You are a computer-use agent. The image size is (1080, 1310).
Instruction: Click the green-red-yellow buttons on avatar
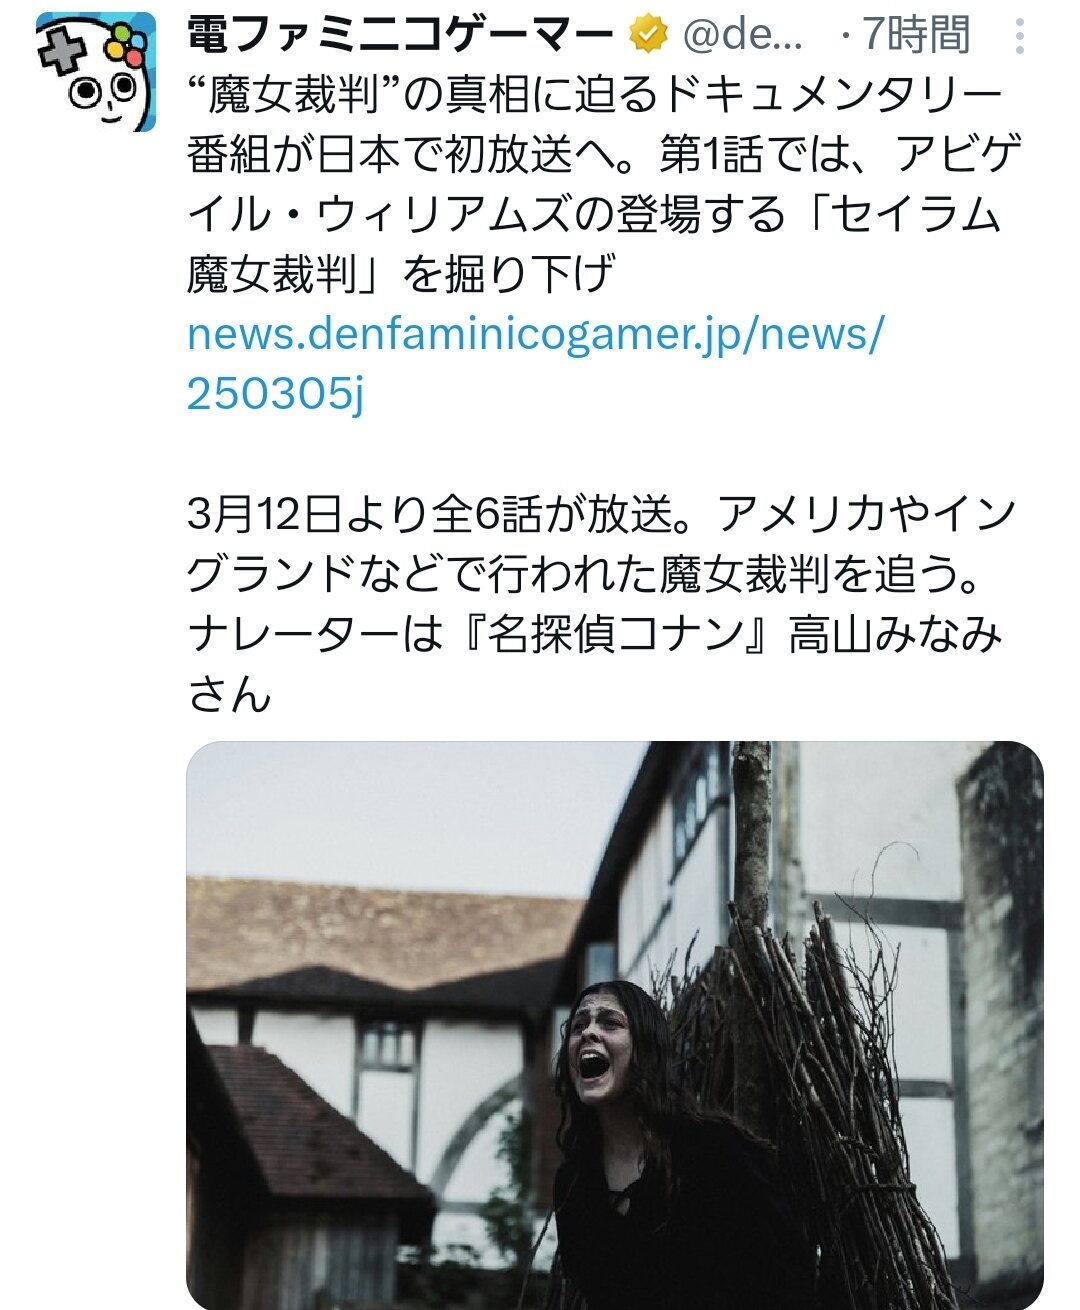[x=127, y=45]
